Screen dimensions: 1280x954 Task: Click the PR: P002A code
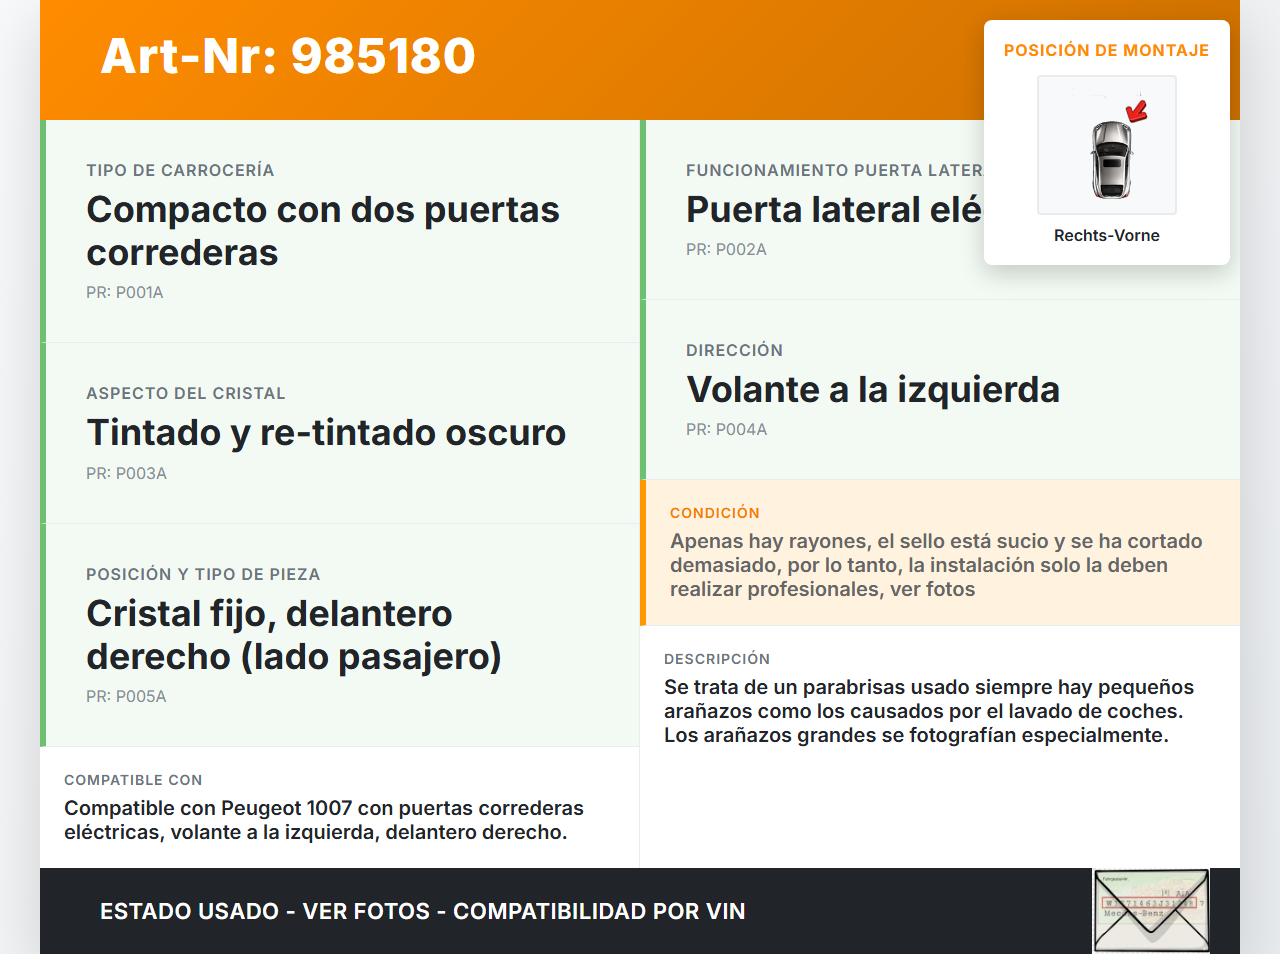pyautogui.click(x=726, y=249)
